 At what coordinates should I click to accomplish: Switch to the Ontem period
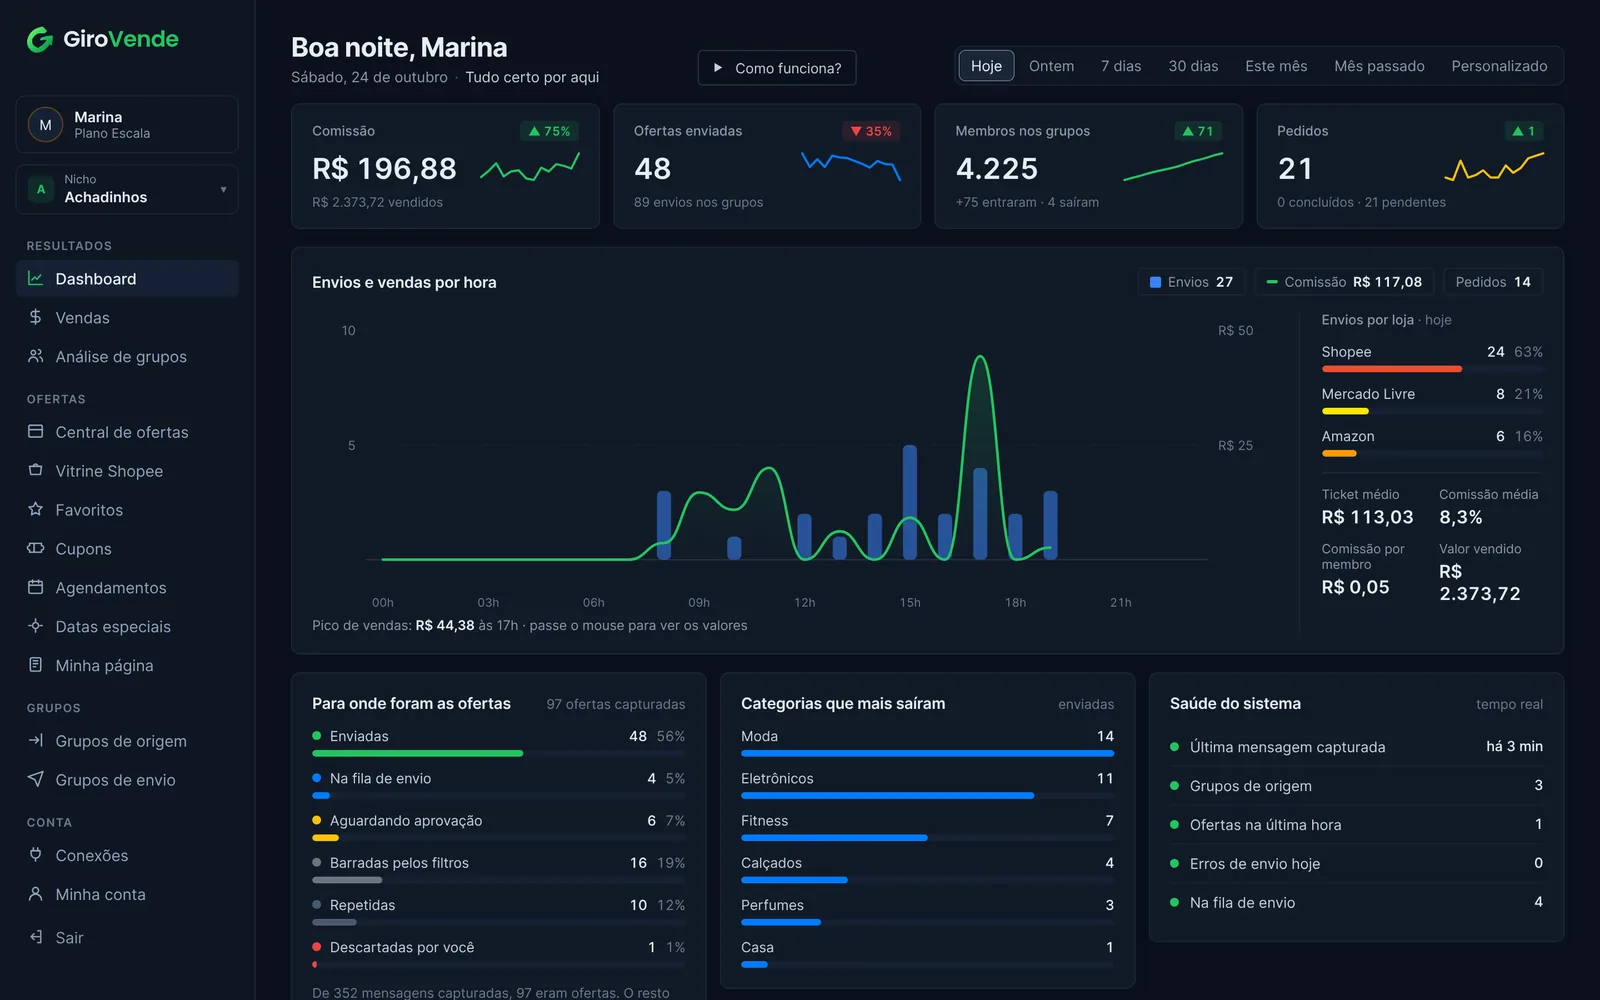tap(1051, 66)
